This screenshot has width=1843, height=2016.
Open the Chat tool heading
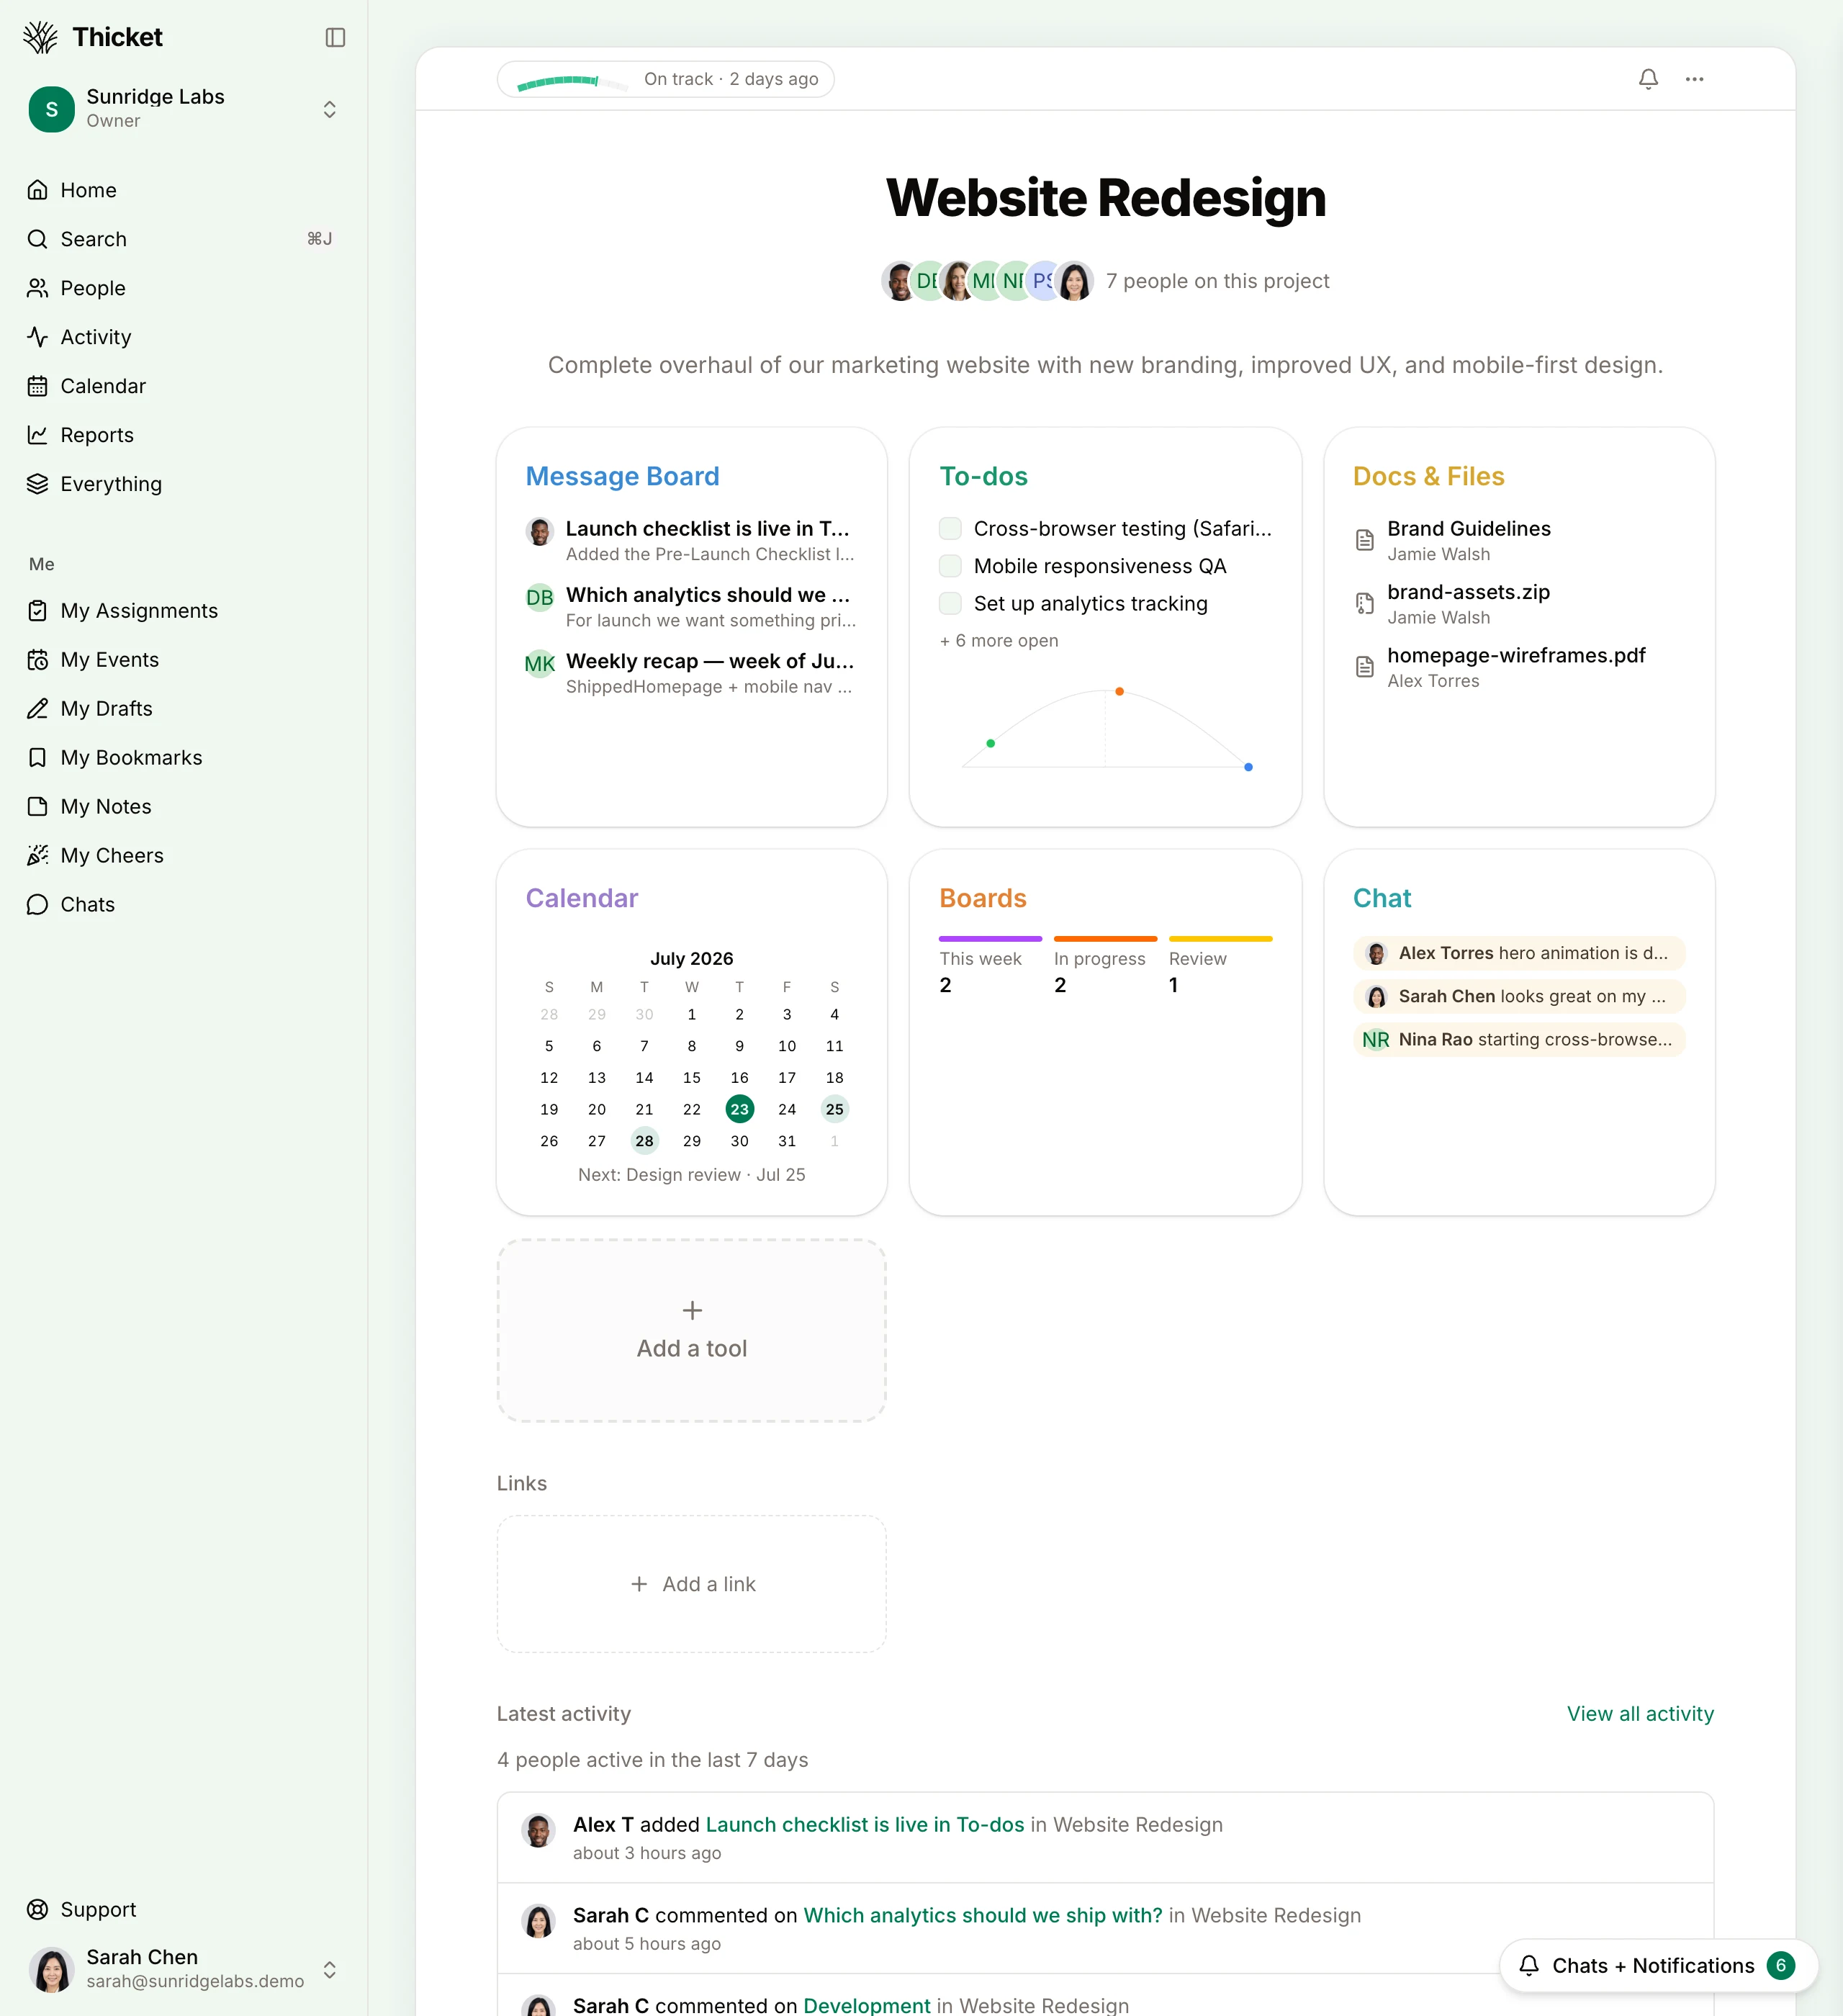(x=1382, y=898)
